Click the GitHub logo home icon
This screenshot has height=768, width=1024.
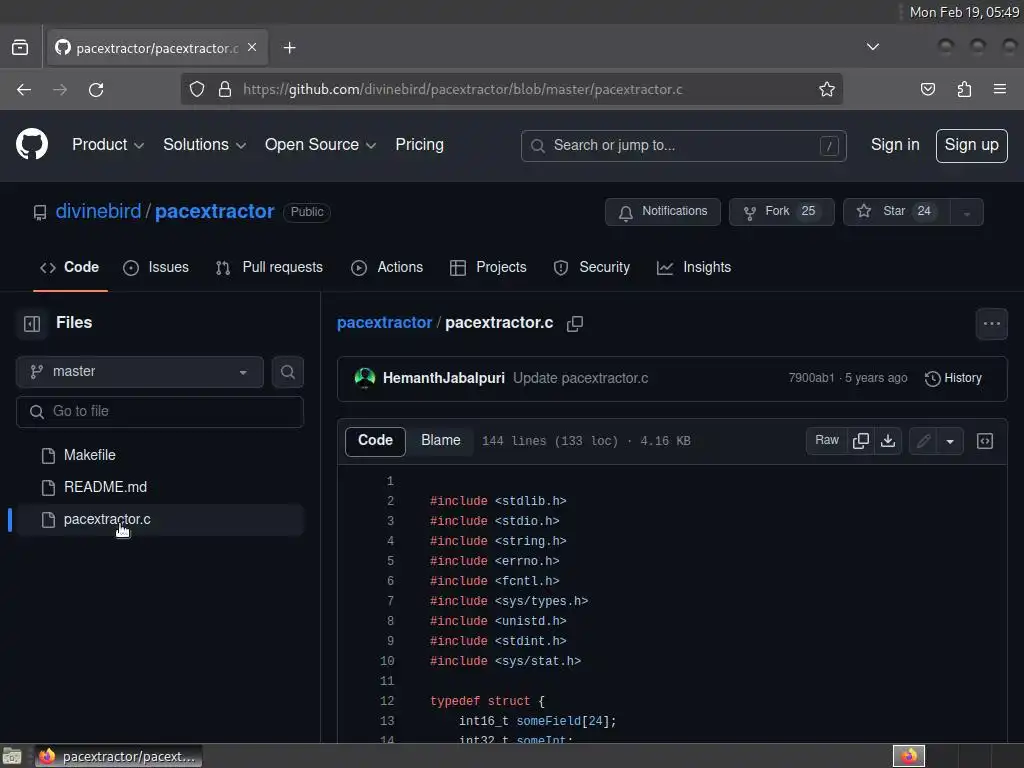[x=32, y=144]
